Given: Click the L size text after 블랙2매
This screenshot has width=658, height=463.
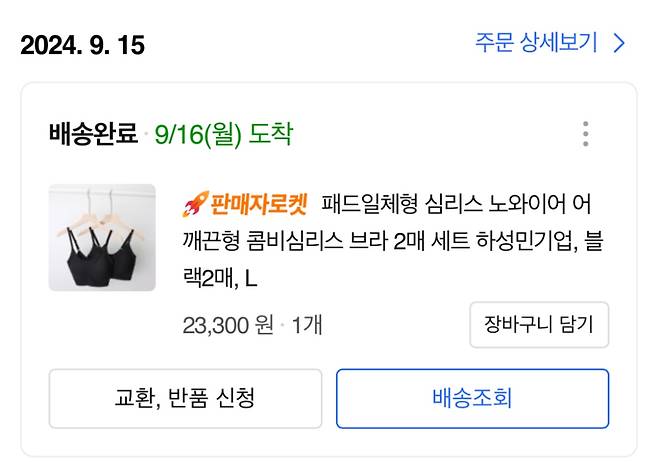Looking at the screenshot, I should [x=251, y=277].
